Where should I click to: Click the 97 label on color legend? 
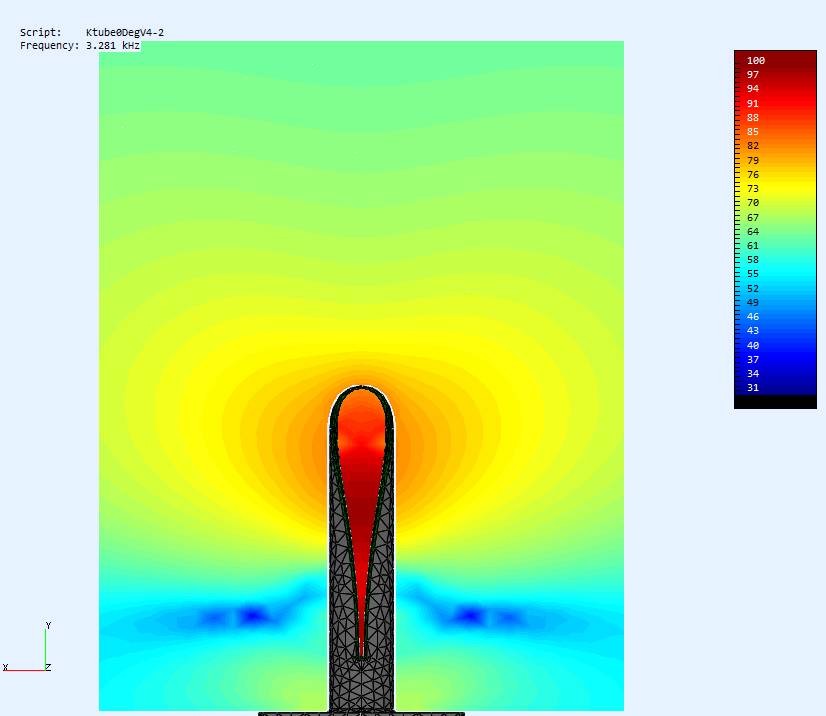coord(753,75)
